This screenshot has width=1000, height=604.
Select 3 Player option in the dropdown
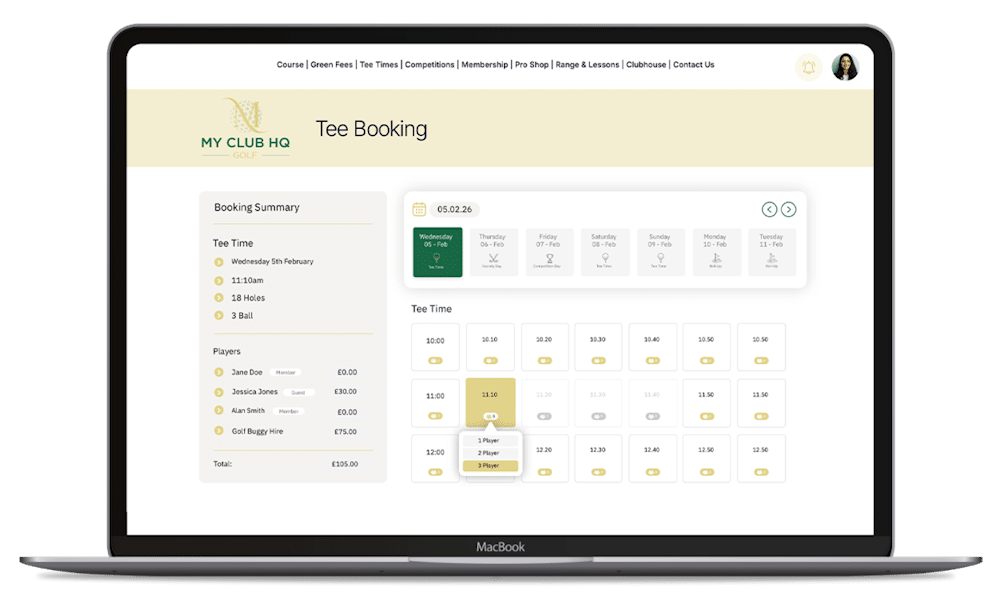(490, 466)
